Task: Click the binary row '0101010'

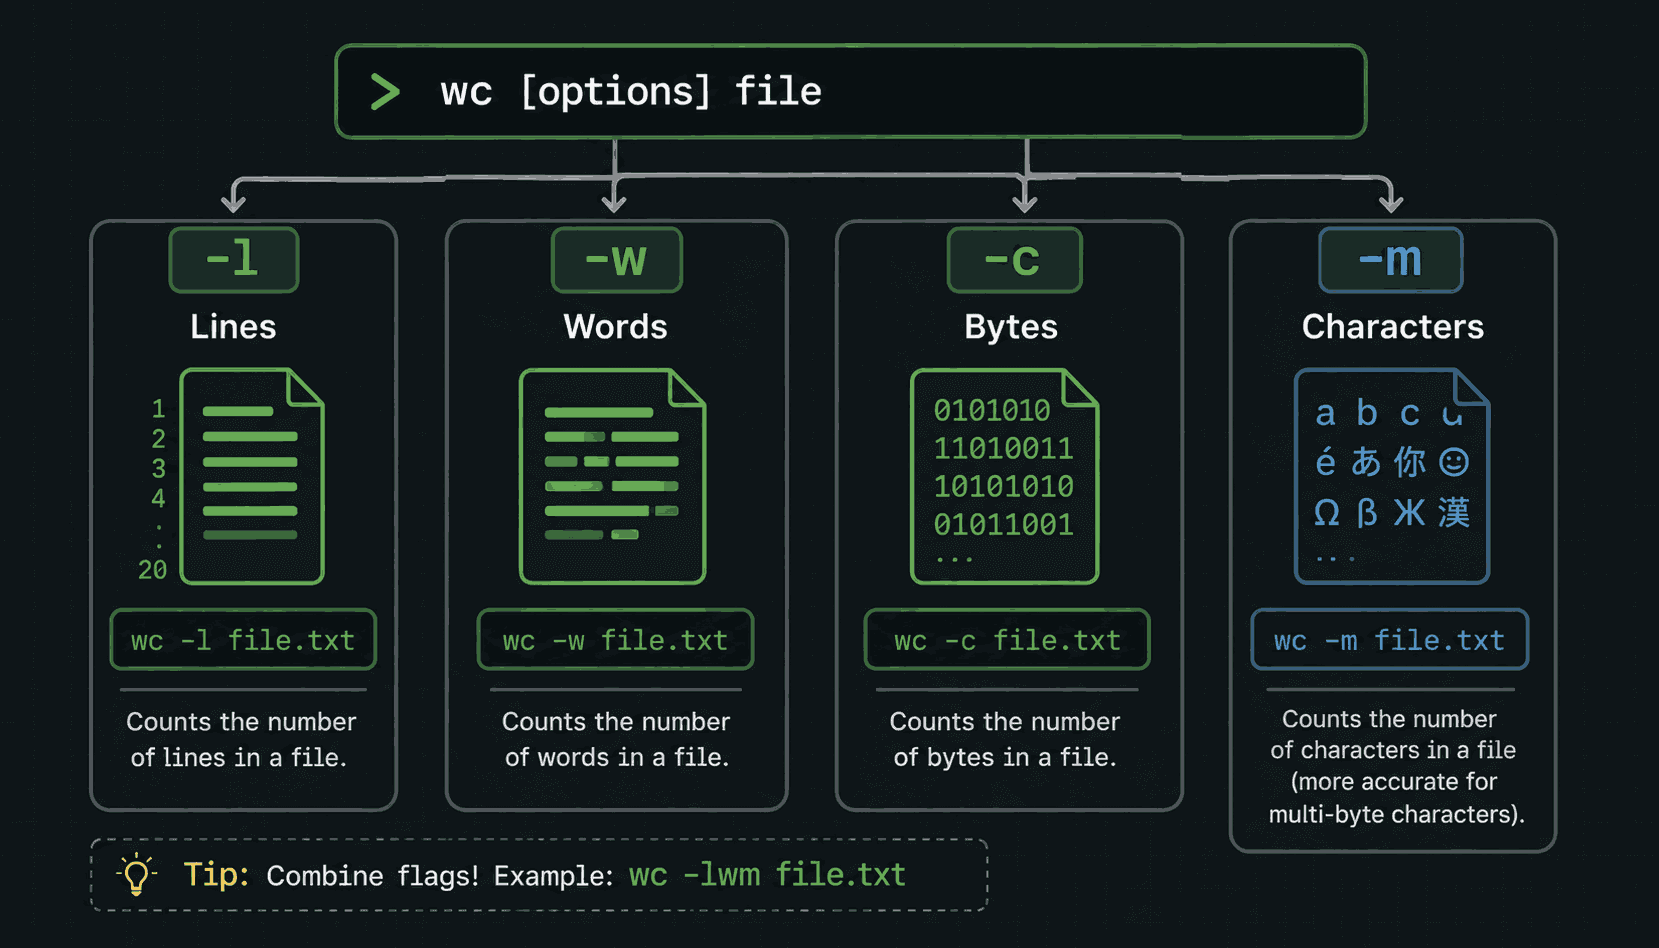Action: 992,410
